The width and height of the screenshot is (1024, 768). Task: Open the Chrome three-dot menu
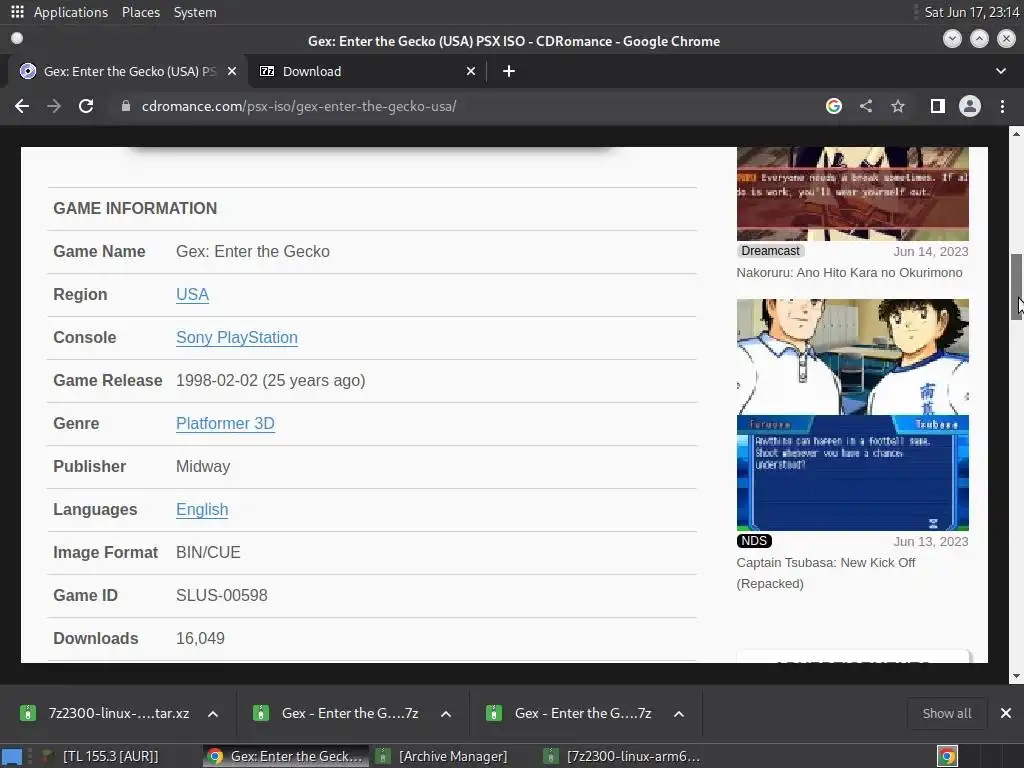[x=1002, y=106]
